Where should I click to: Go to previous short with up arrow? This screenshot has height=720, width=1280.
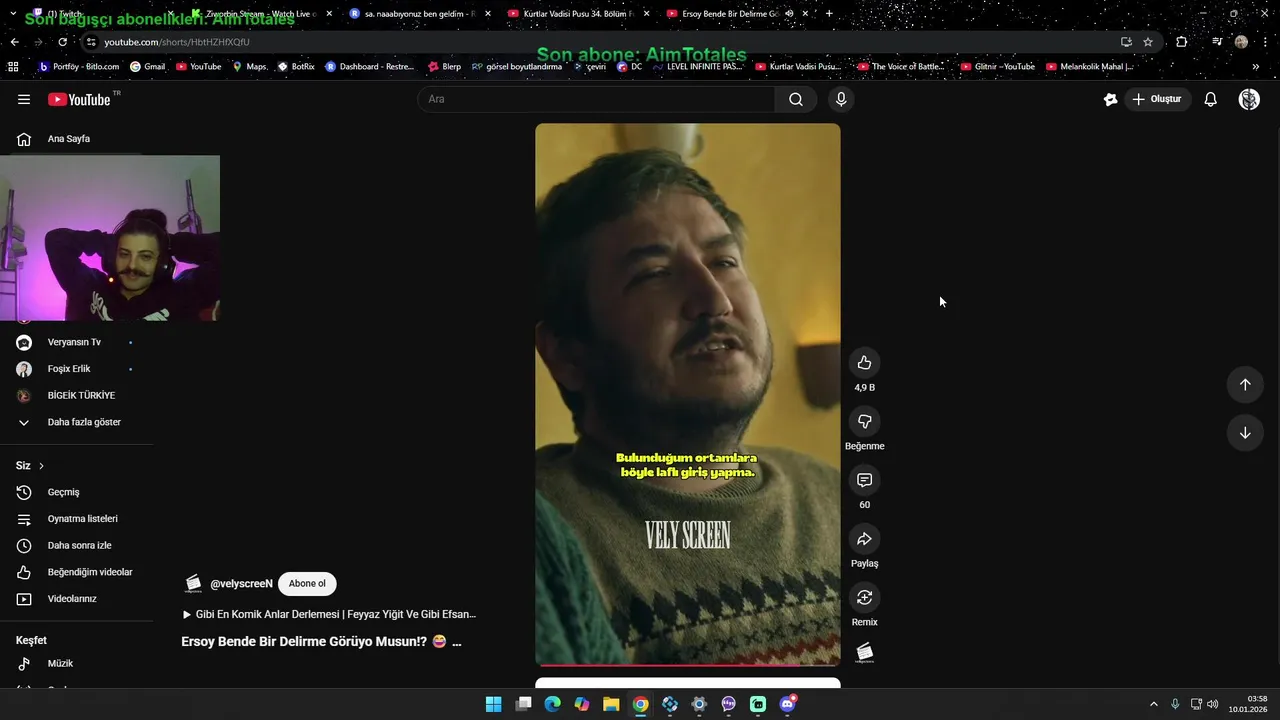(x=1245, y=385)
